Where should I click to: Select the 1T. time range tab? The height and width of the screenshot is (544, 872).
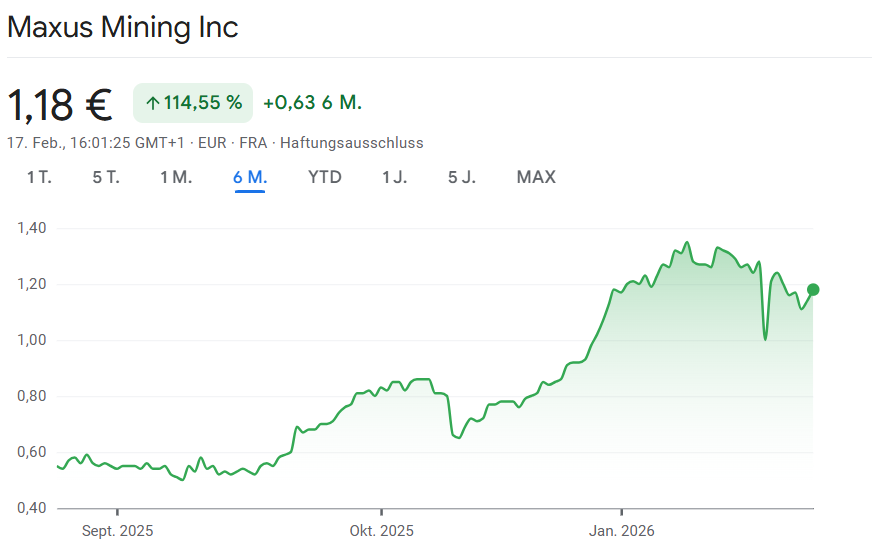[39, 177]
